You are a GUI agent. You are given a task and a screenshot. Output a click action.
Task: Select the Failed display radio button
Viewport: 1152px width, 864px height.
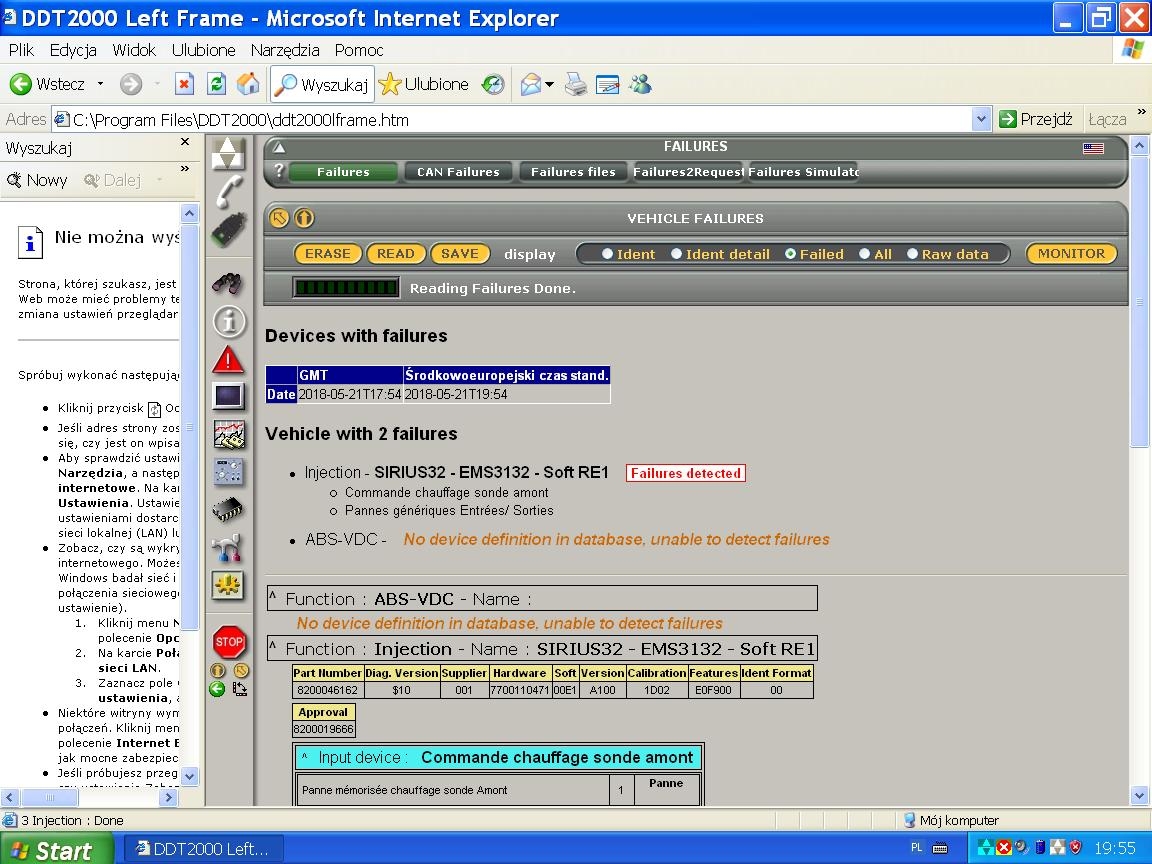click(791, 253)
